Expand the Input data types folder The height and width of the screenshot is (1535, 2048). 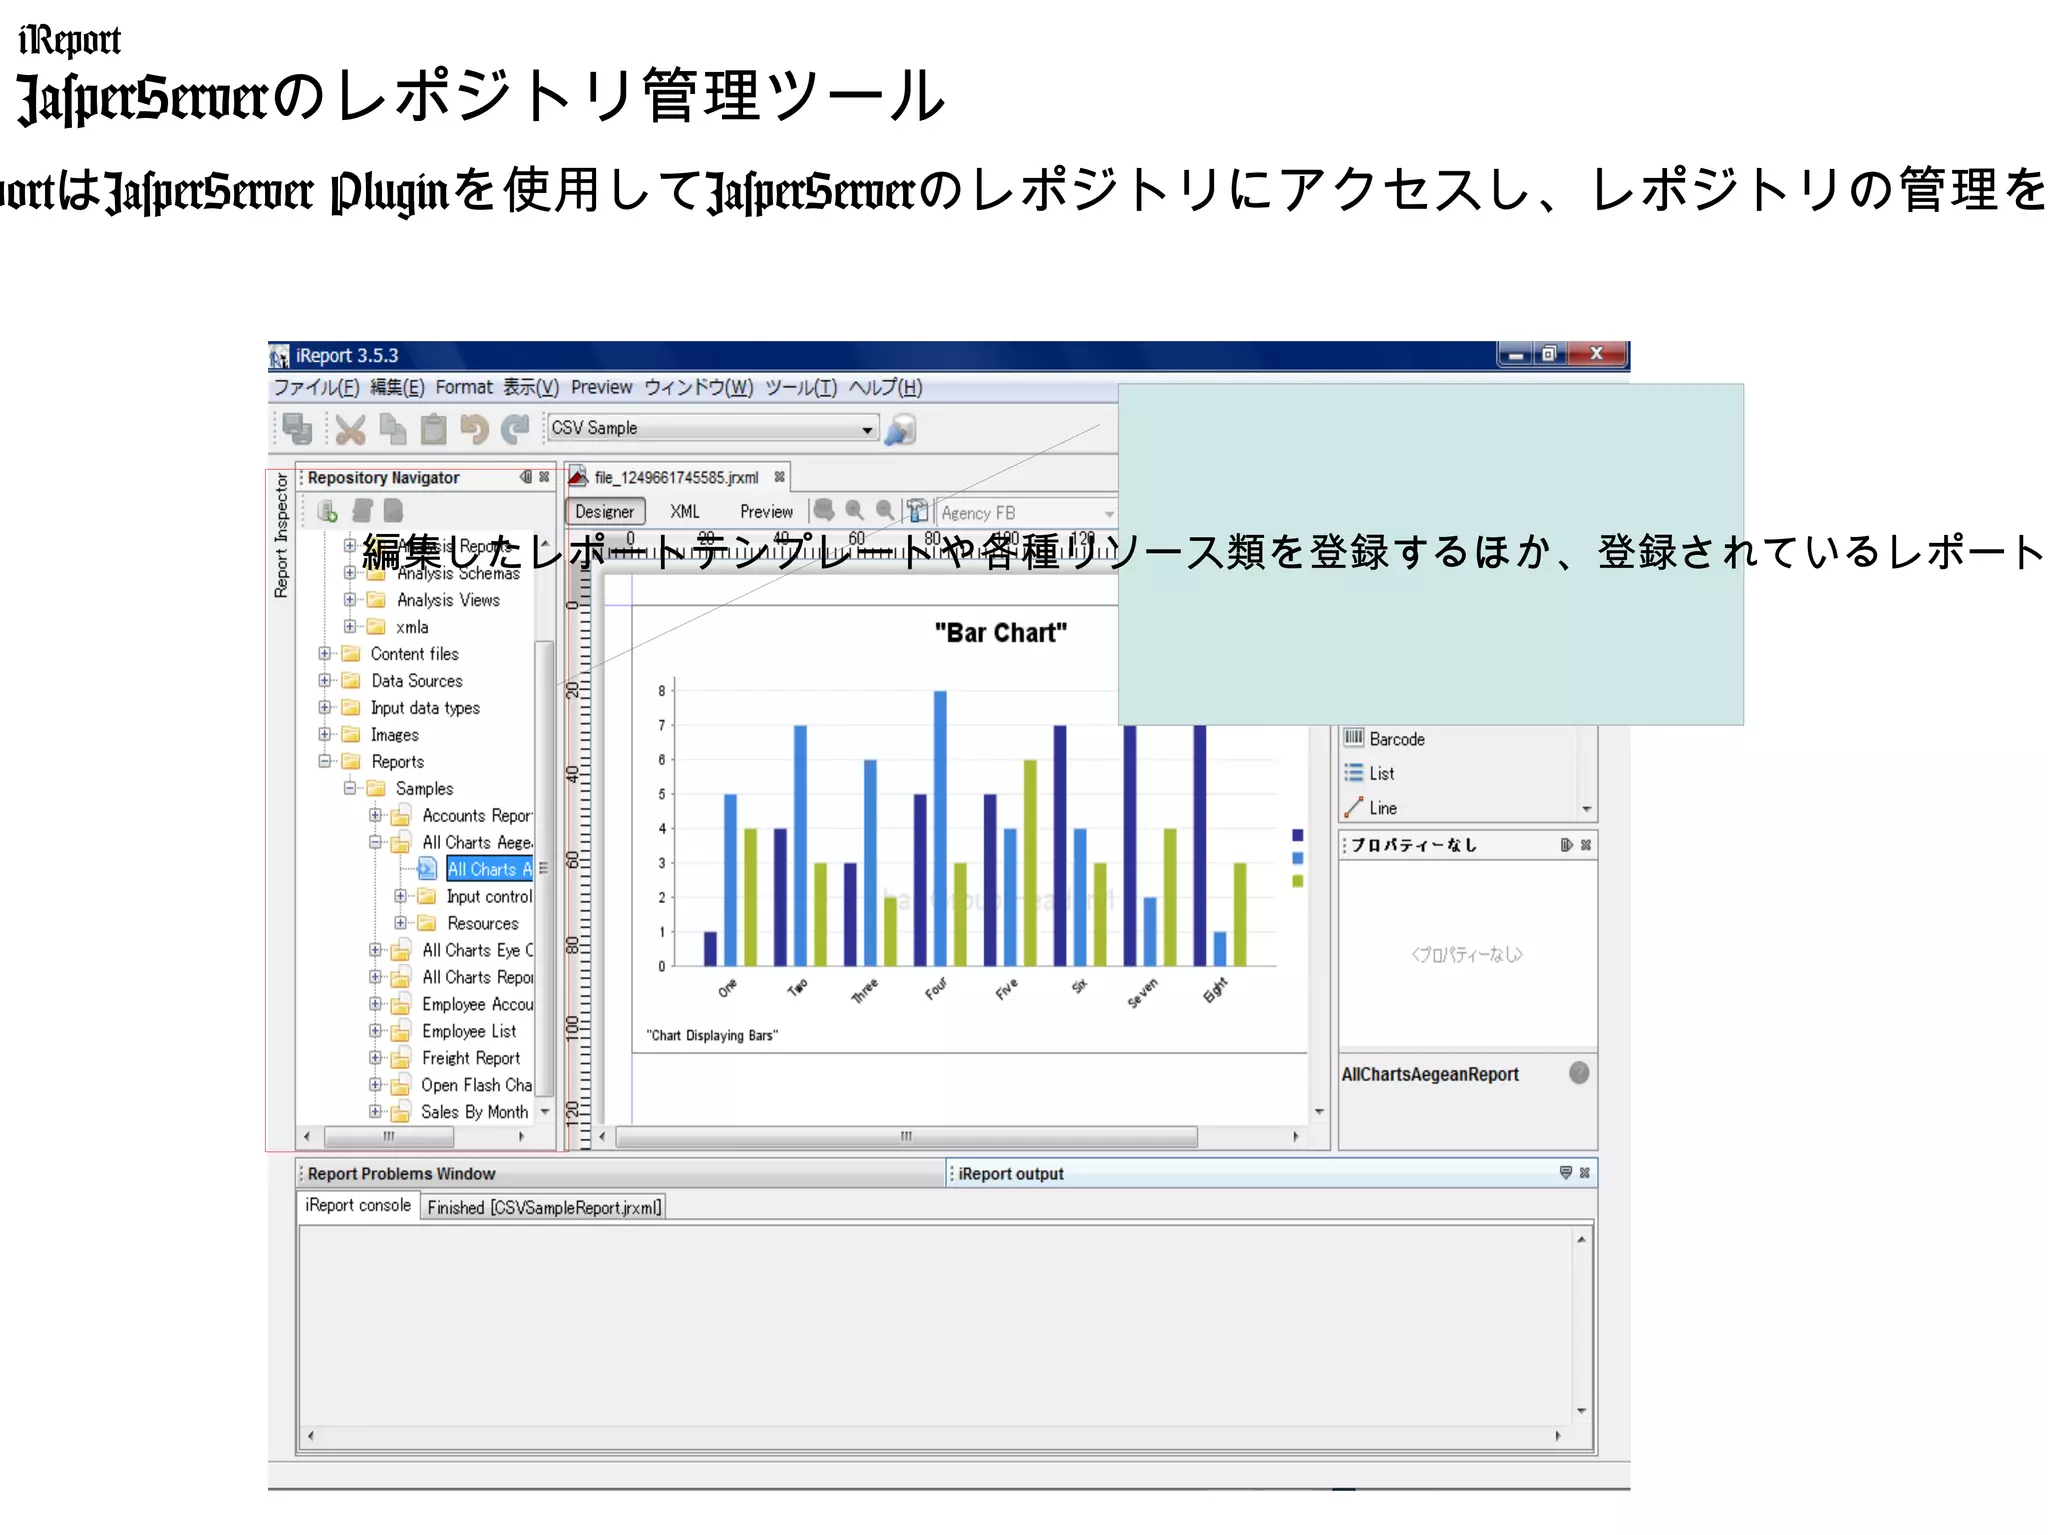coord(325,707)
